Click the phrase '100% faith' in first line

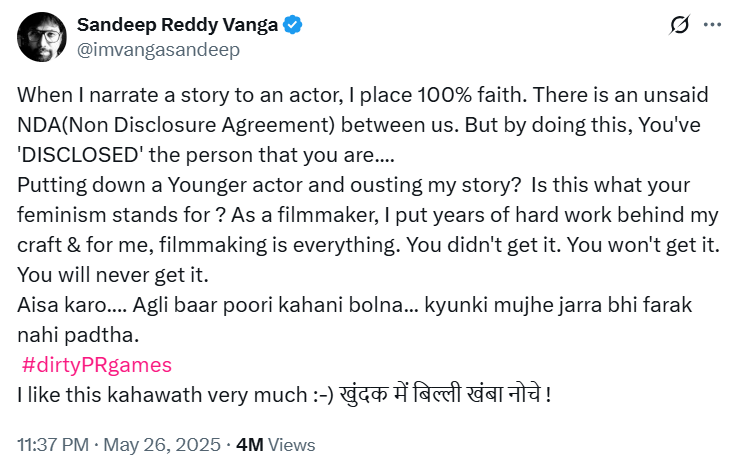pos(472,95)
